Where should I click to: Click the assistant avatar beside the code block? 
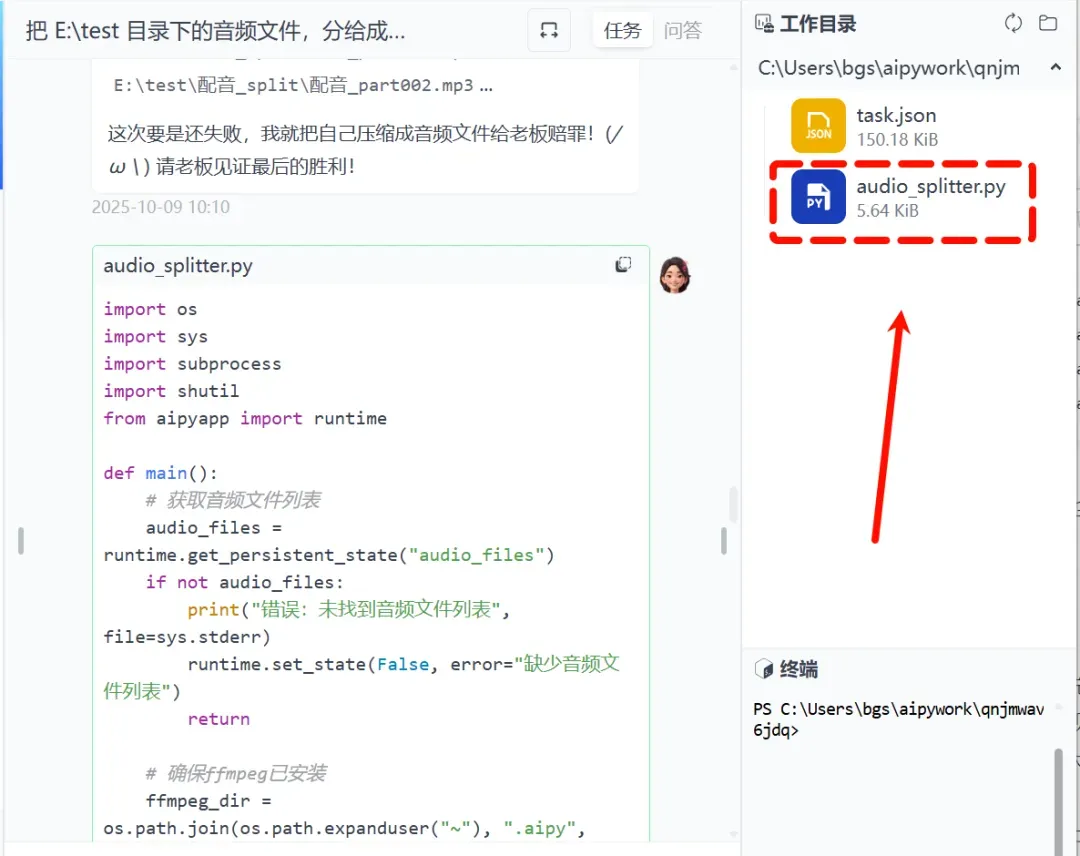pos(674,275)
